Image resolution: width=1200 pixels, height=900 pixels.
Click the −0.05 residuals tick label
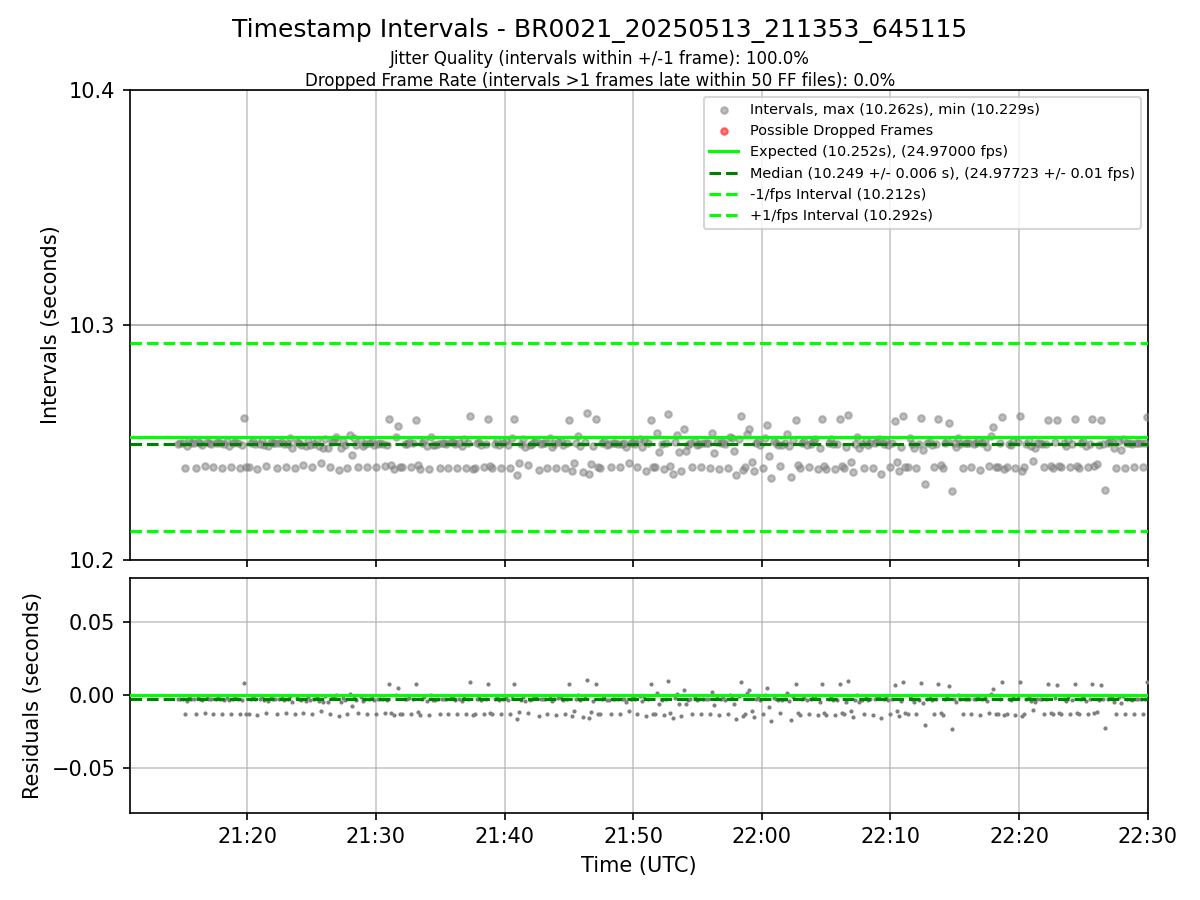click(x=86, y=768)
